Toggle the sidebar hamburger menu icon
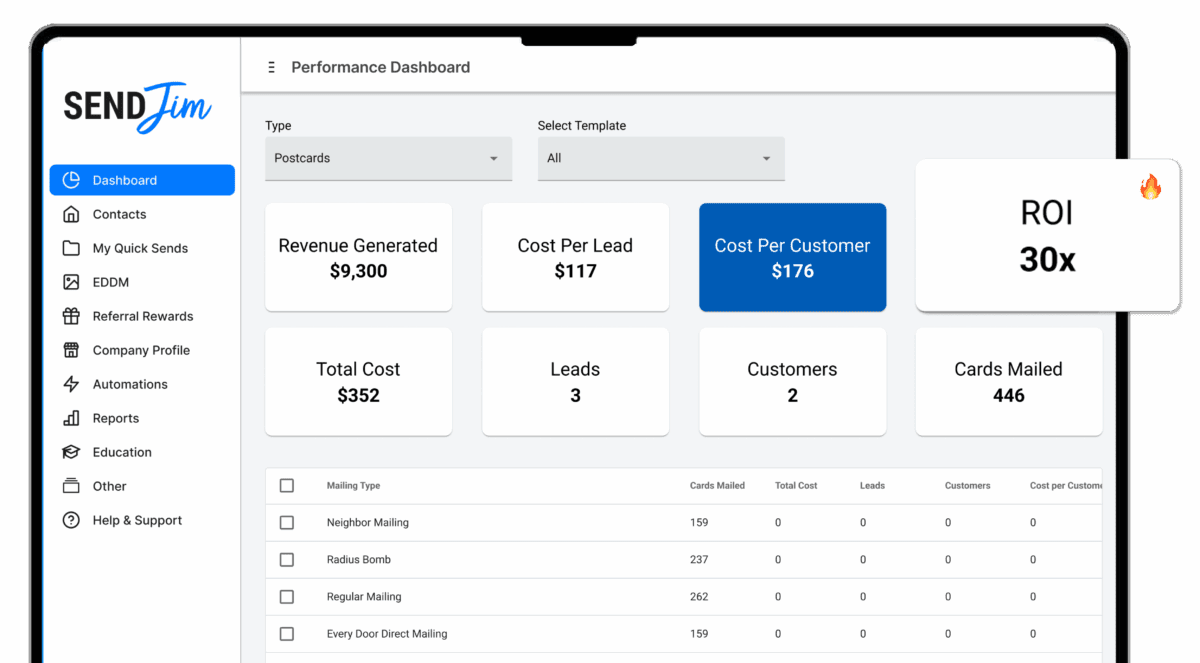 coord(271,68)
